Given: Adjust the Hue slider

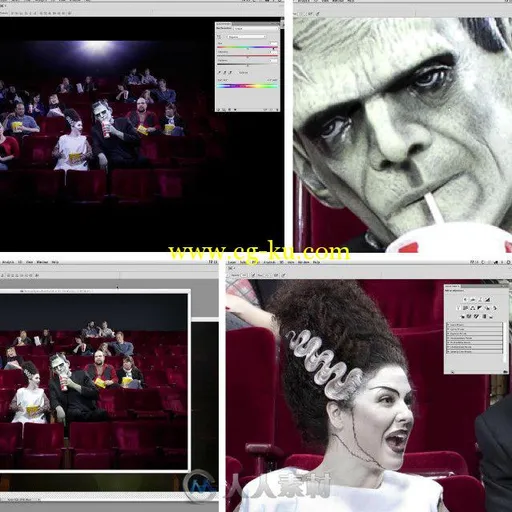Looking at the screenshot, I should point(247,47).
